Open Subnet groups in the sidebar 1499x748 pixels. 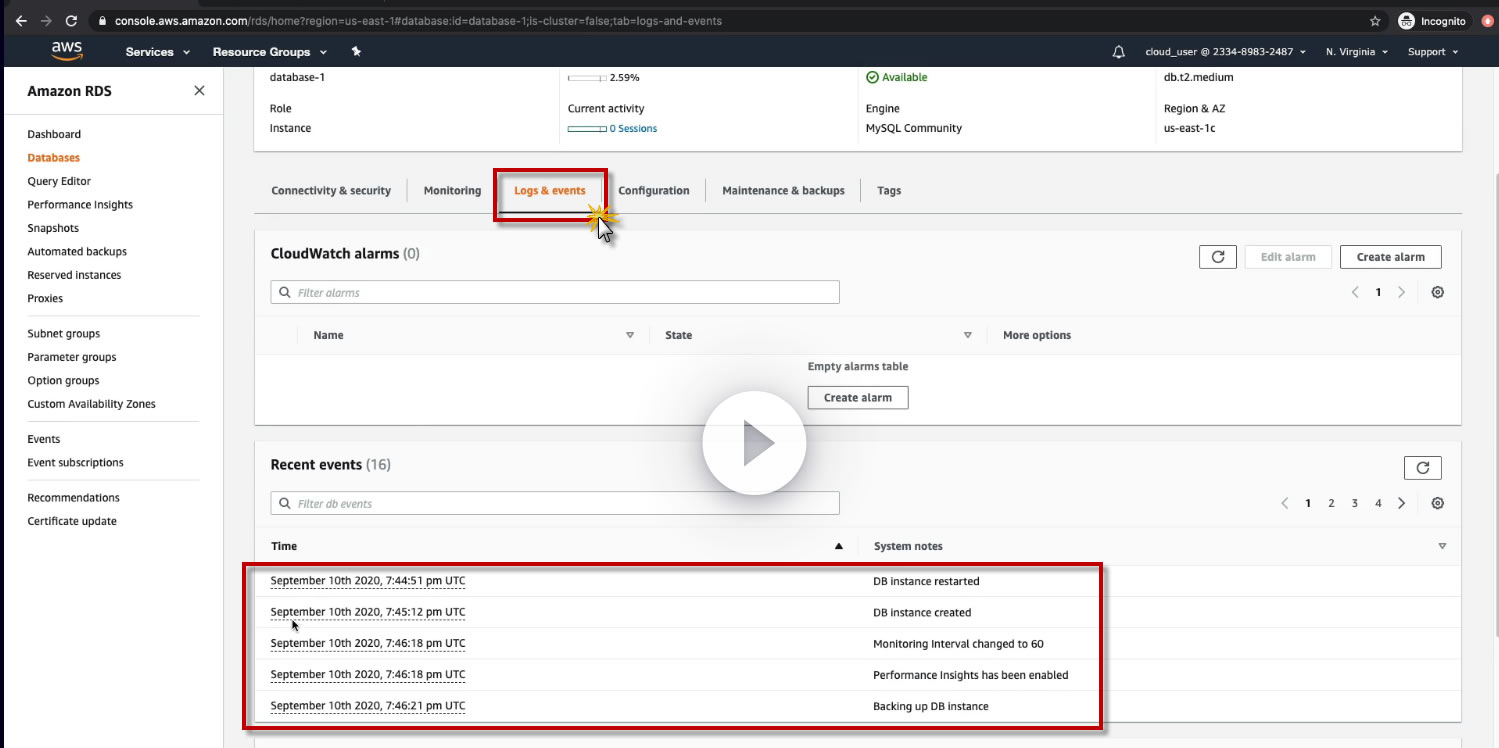tap(64, 334)
